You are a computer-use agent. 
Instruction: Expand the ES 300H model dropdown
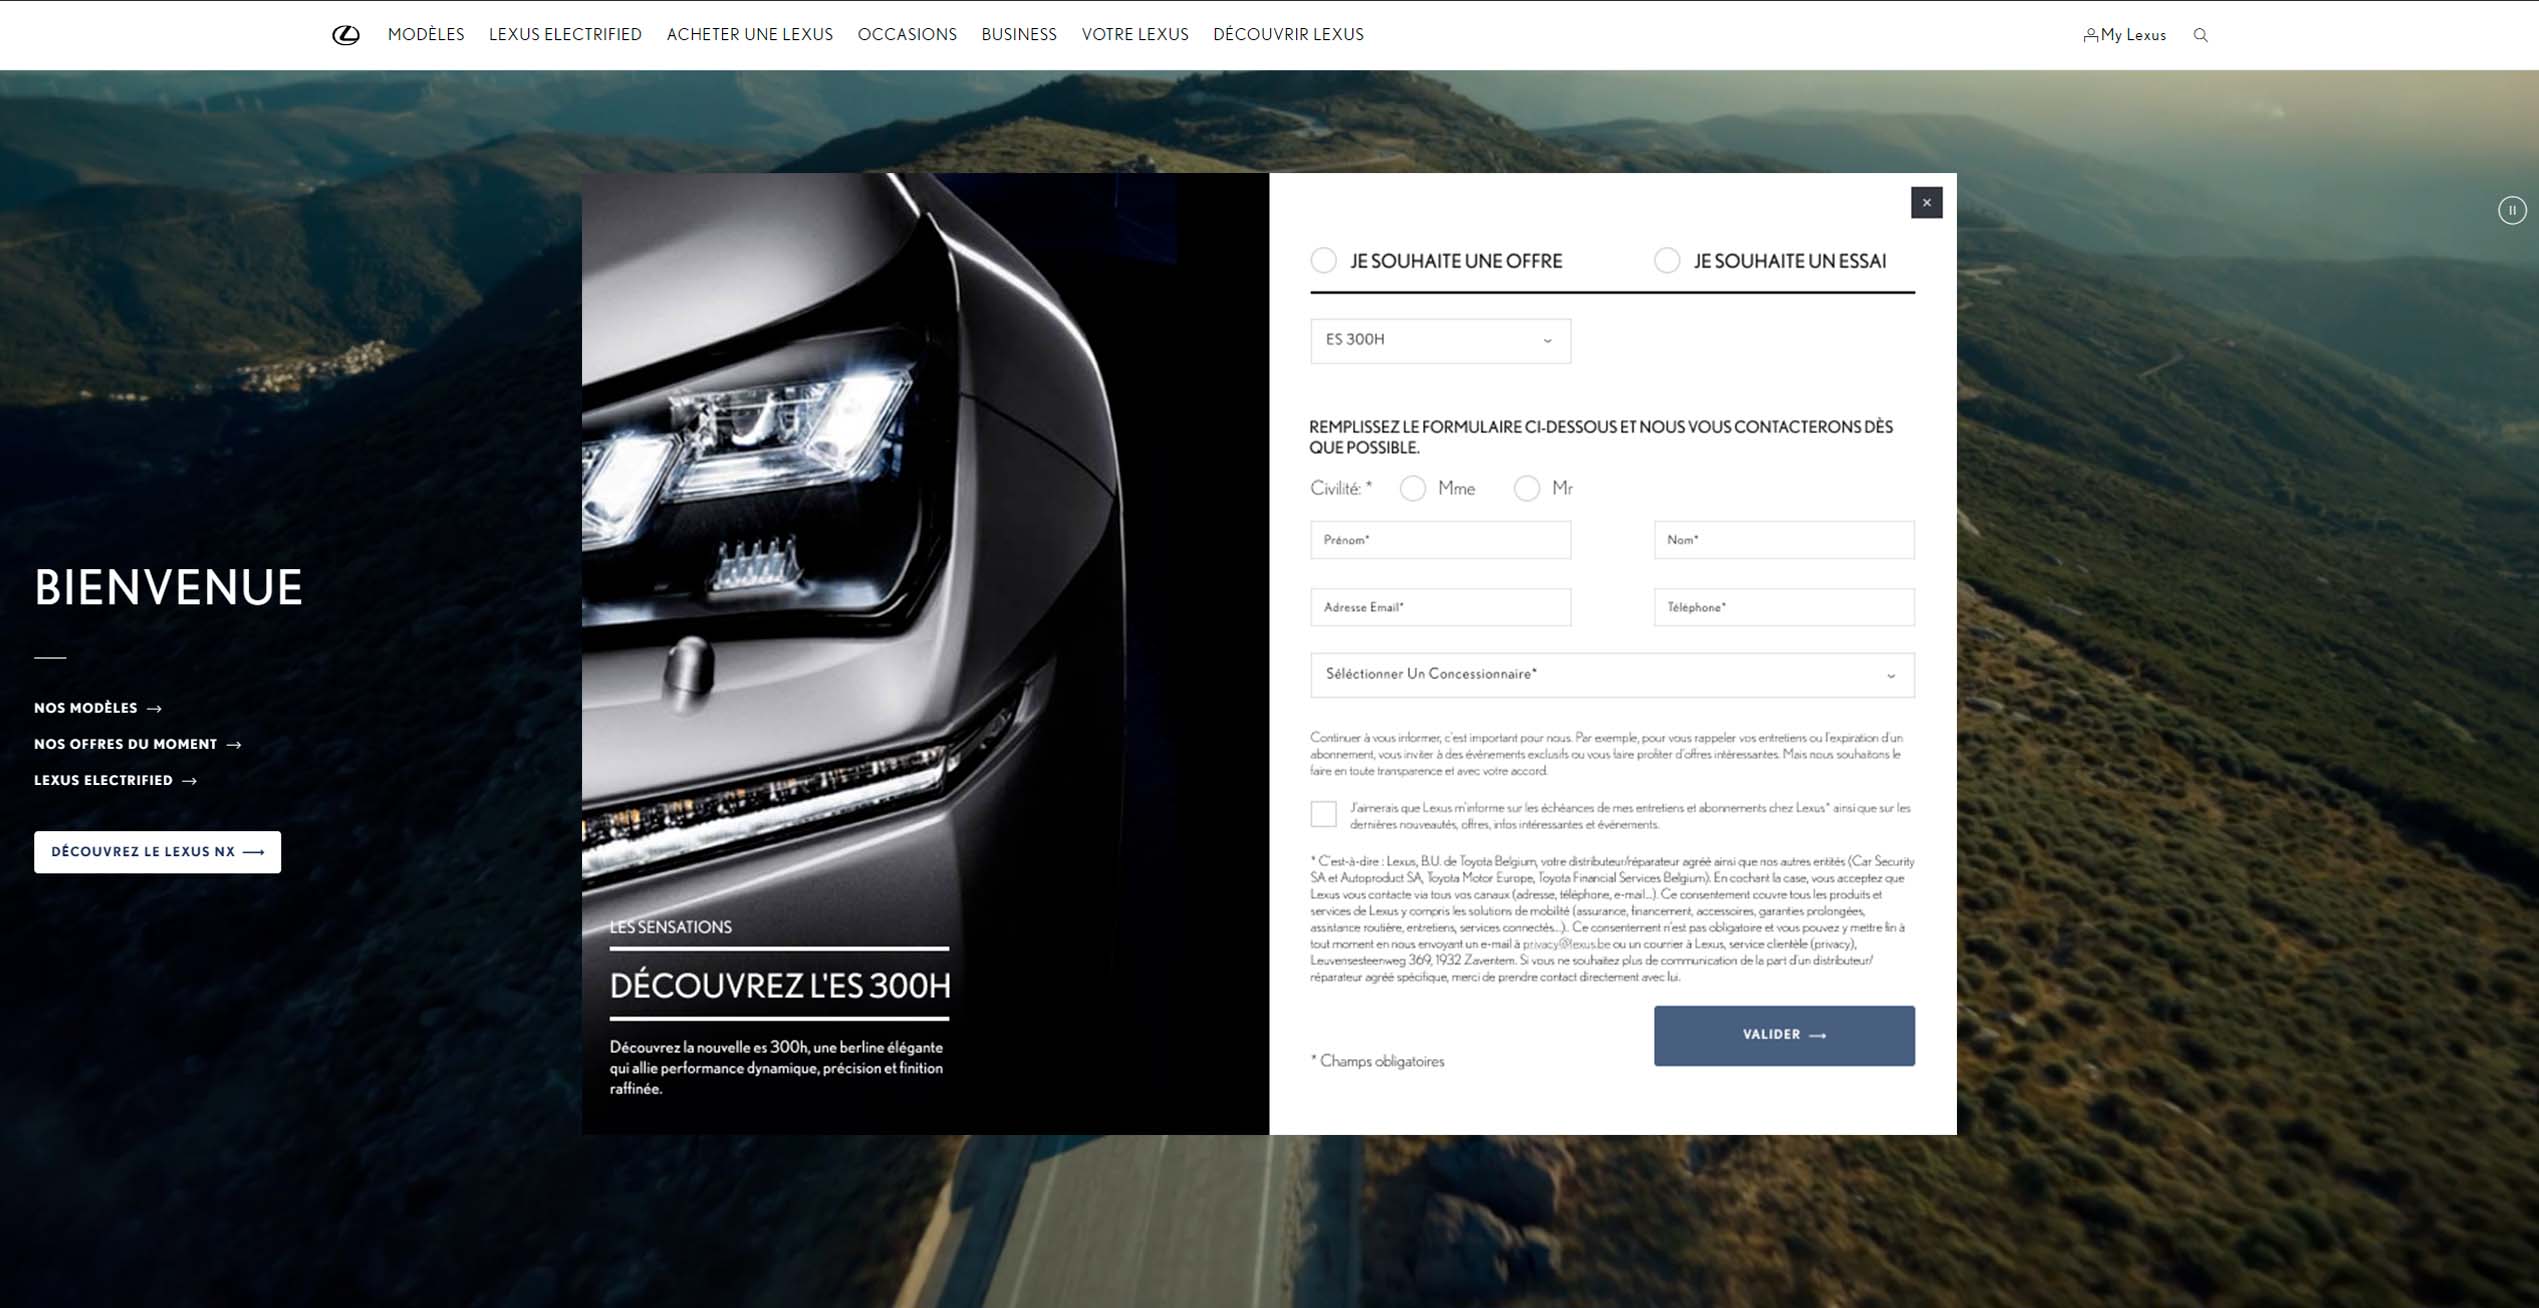pyautogui.click(x=1440, y=340)
